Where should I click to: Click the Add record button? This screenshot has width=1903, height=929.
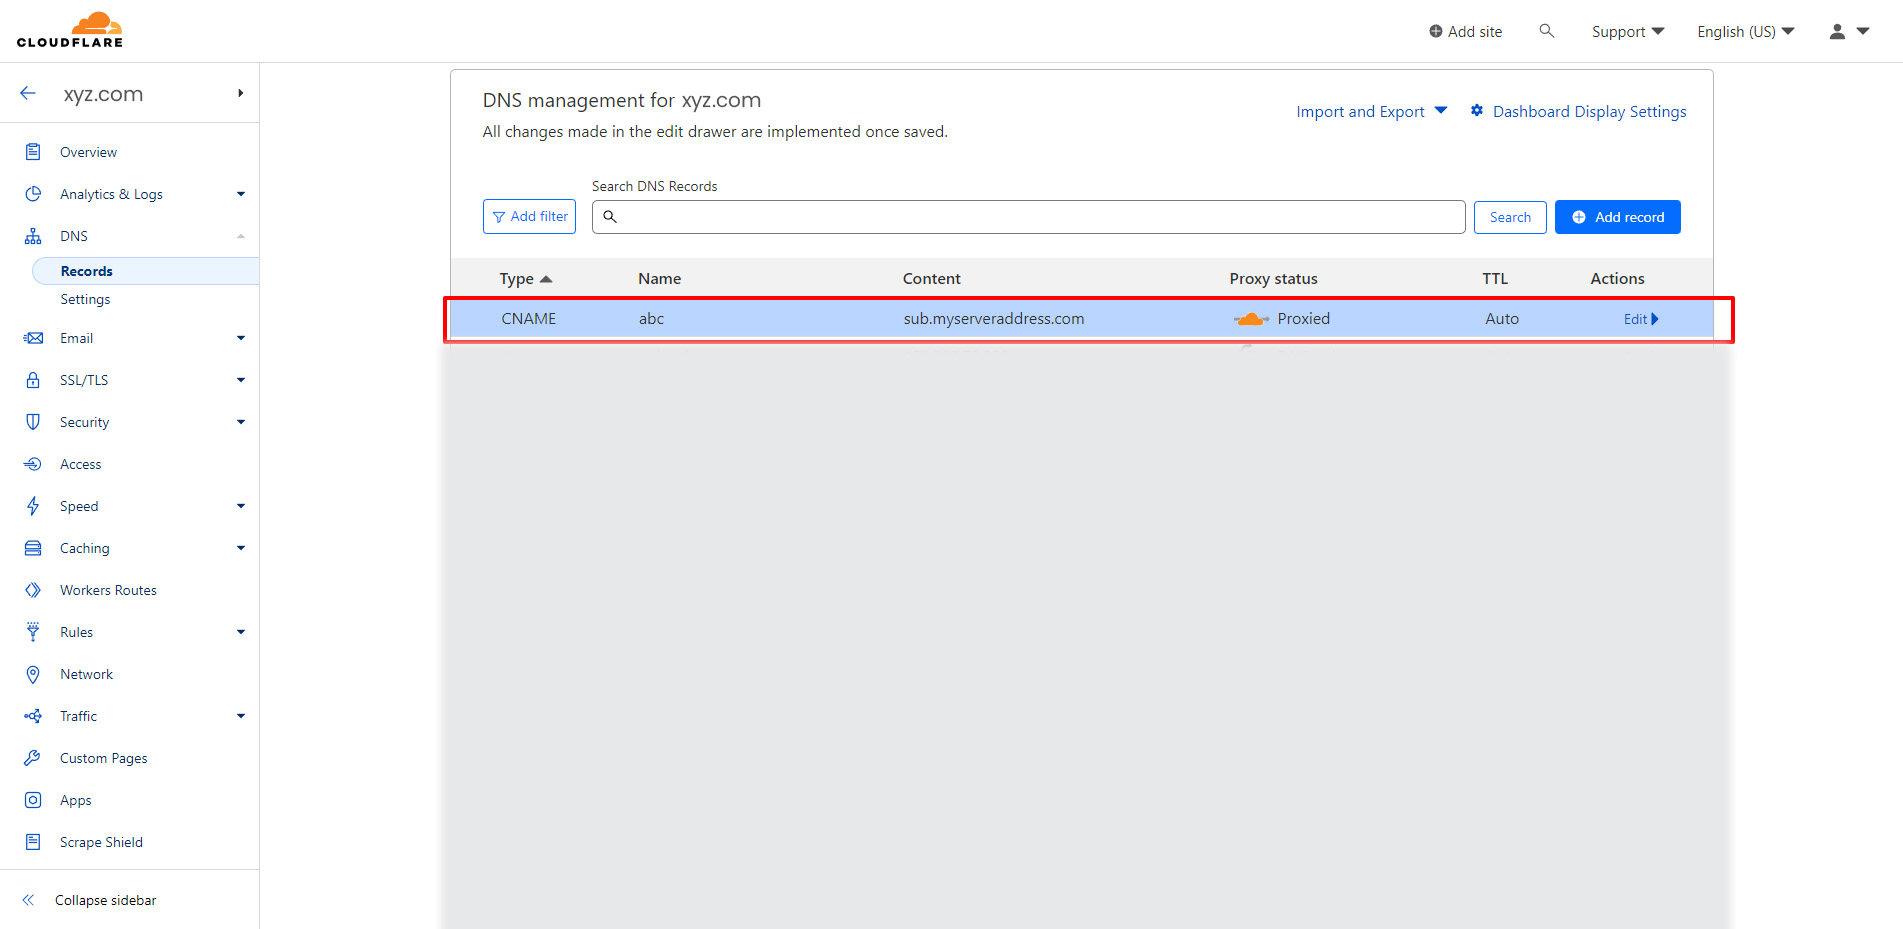click(1617, 217)
